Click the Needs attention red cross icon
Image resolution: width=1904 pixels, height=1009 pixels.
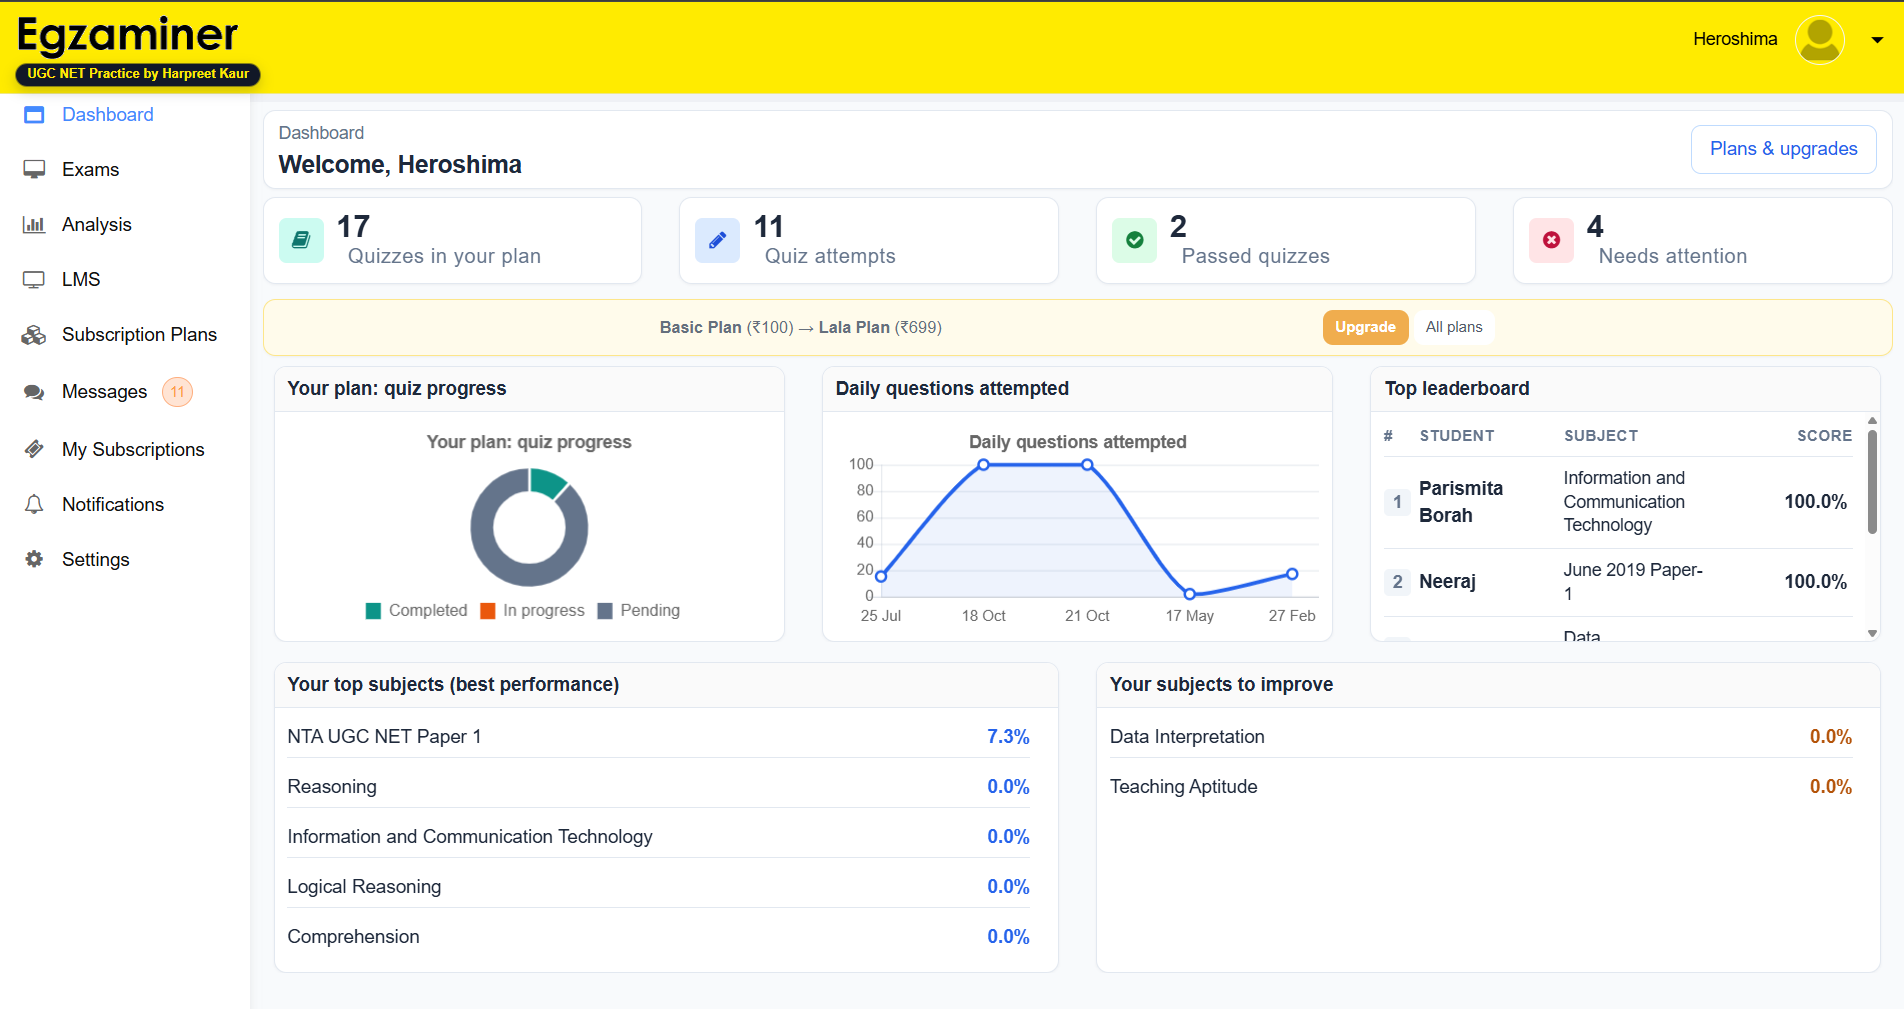[x=1551, y=240]
